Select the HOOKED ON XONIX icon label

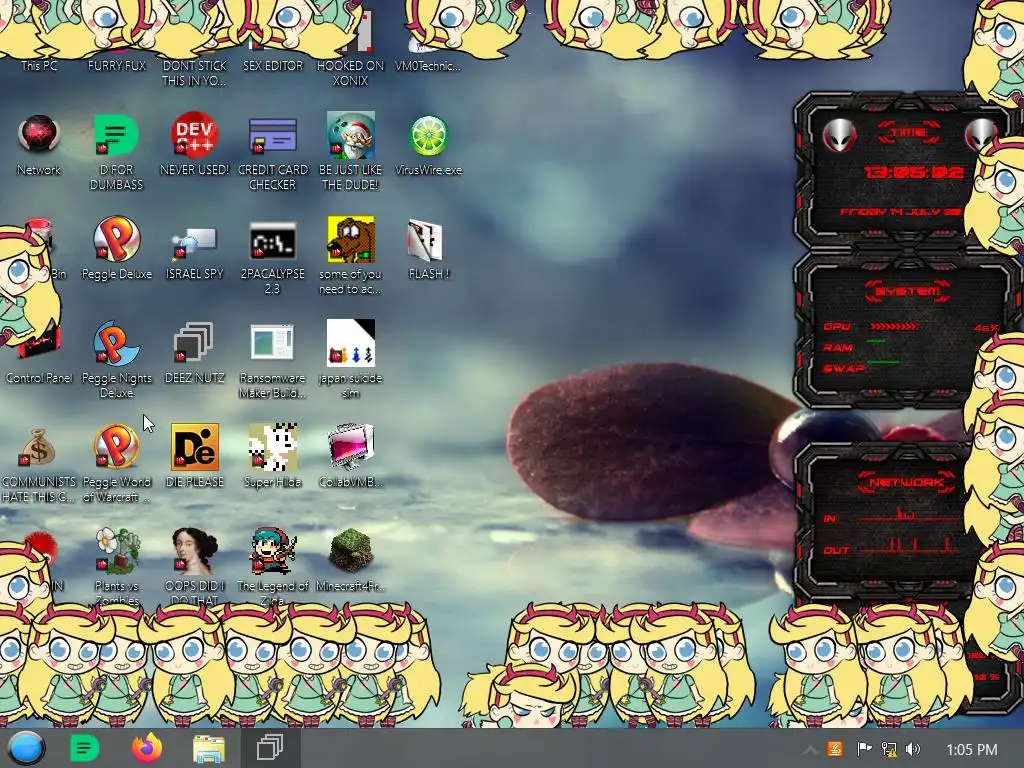point(351,73)
